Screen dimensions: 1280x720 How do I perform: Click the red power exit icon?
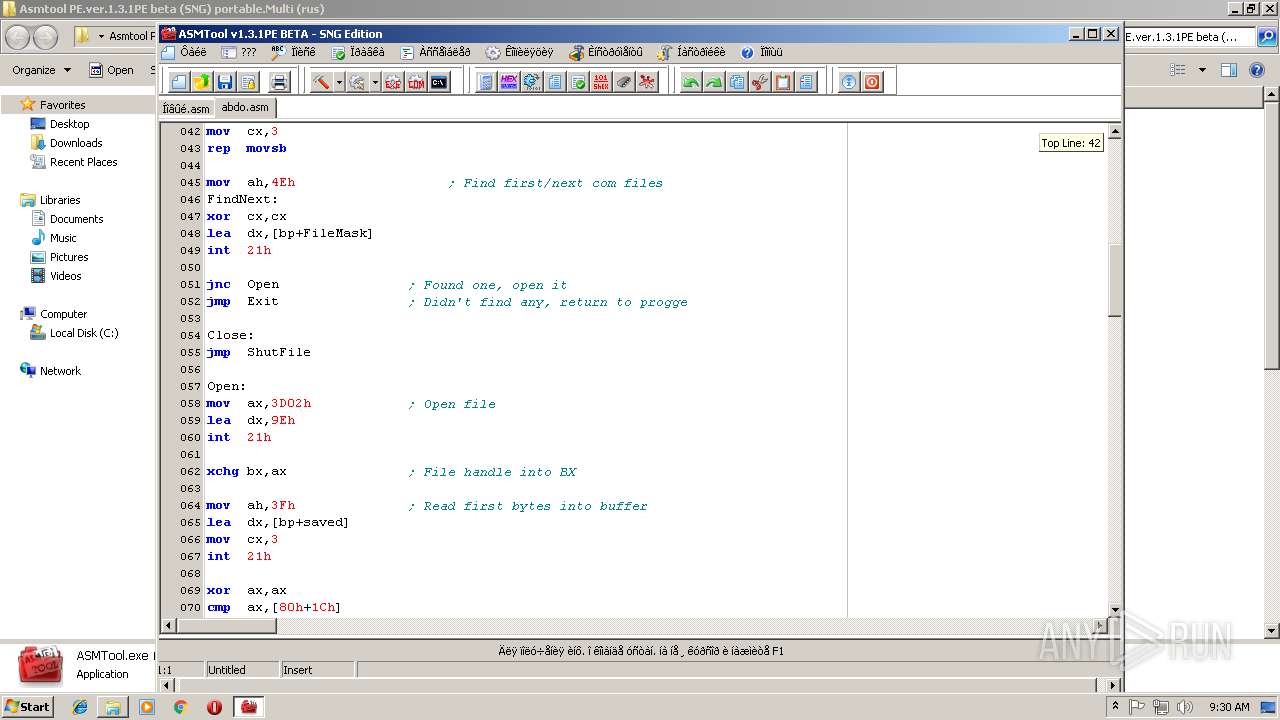point(872,82)
